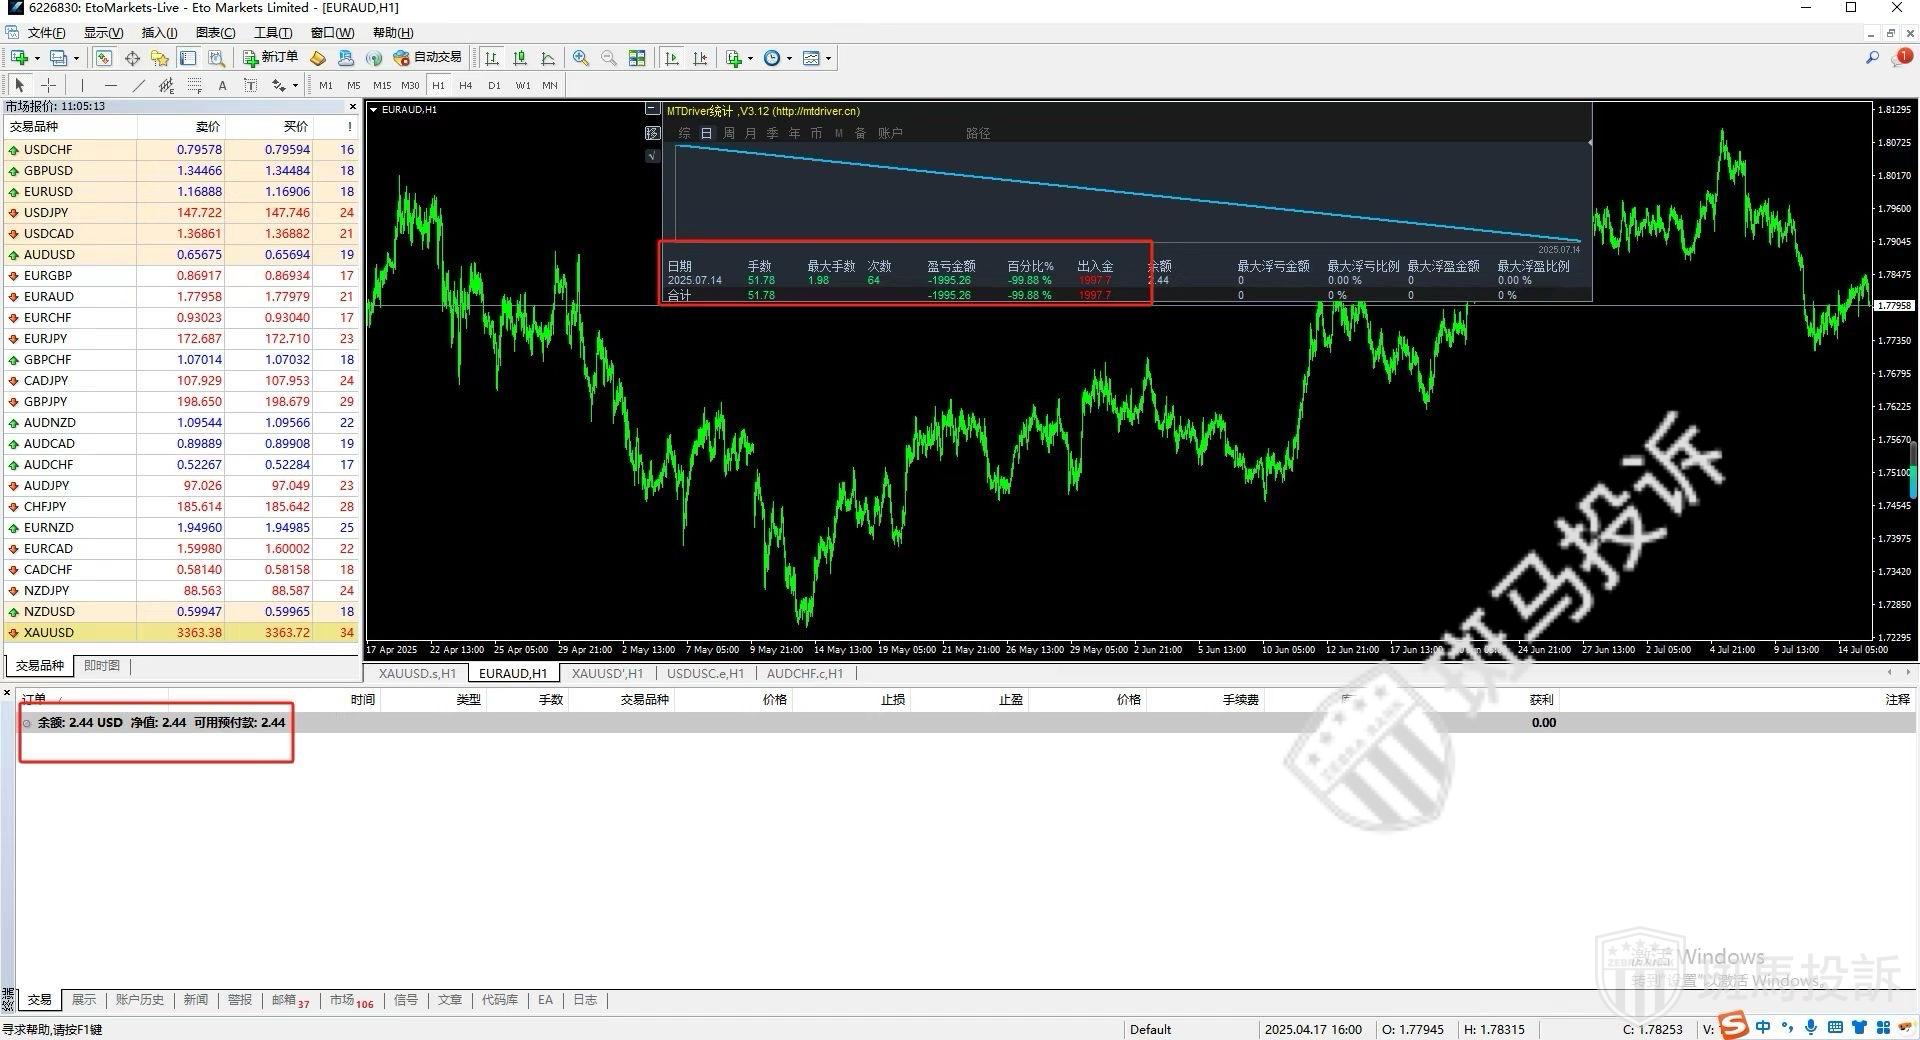Click the New Order (新订单) button
The image size is (1920, 1040).
(270, 58)
